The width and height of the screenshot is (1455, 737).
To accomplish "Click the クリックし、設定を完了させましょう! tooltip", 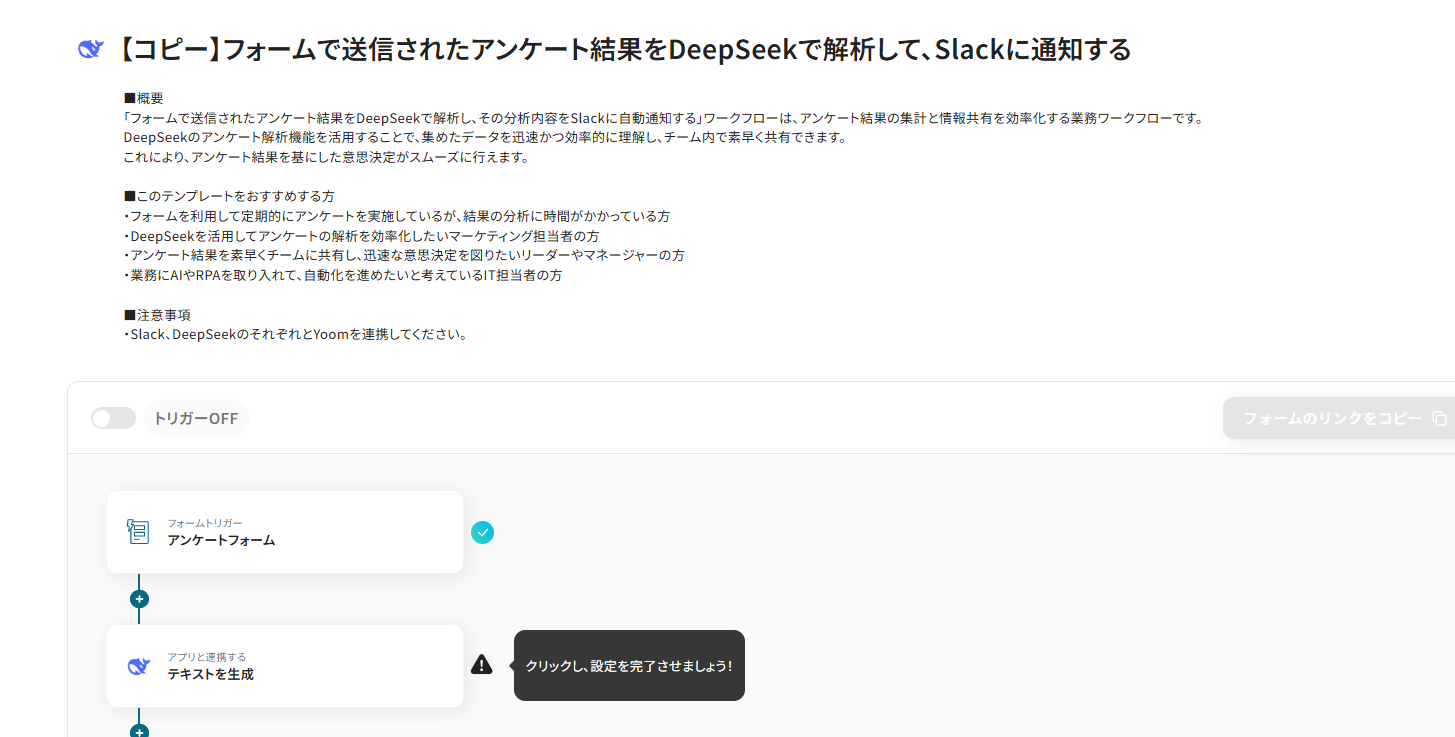I will [629, 665].
